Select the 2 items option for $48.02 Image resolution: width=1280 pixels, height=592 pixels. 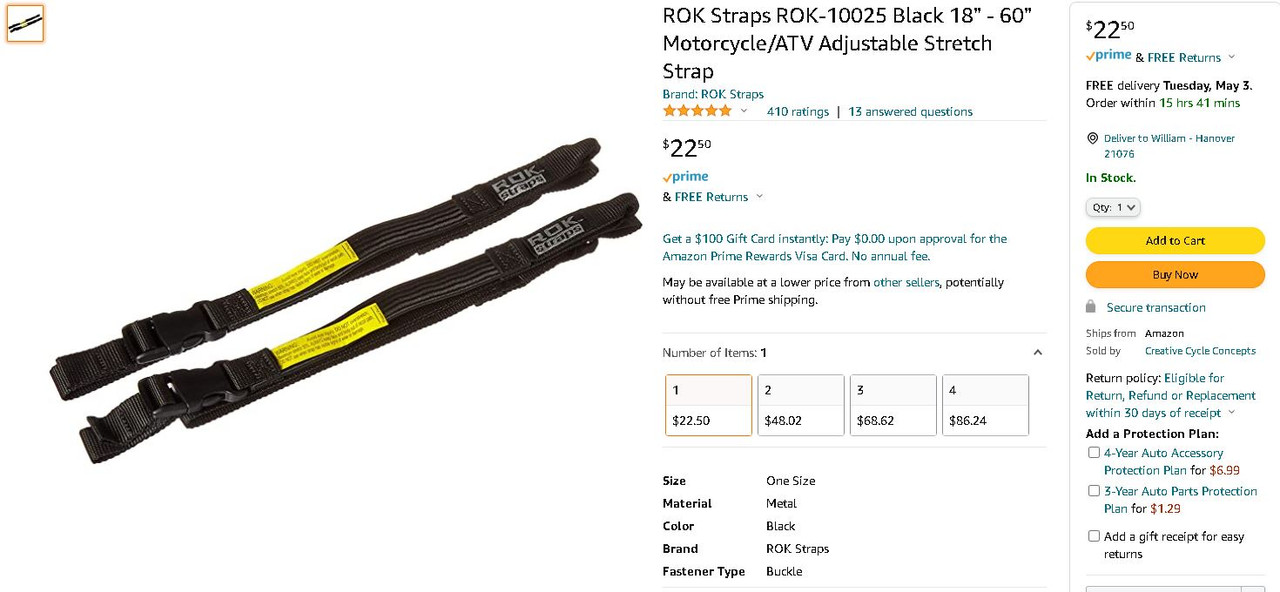(x=801, y=405)
